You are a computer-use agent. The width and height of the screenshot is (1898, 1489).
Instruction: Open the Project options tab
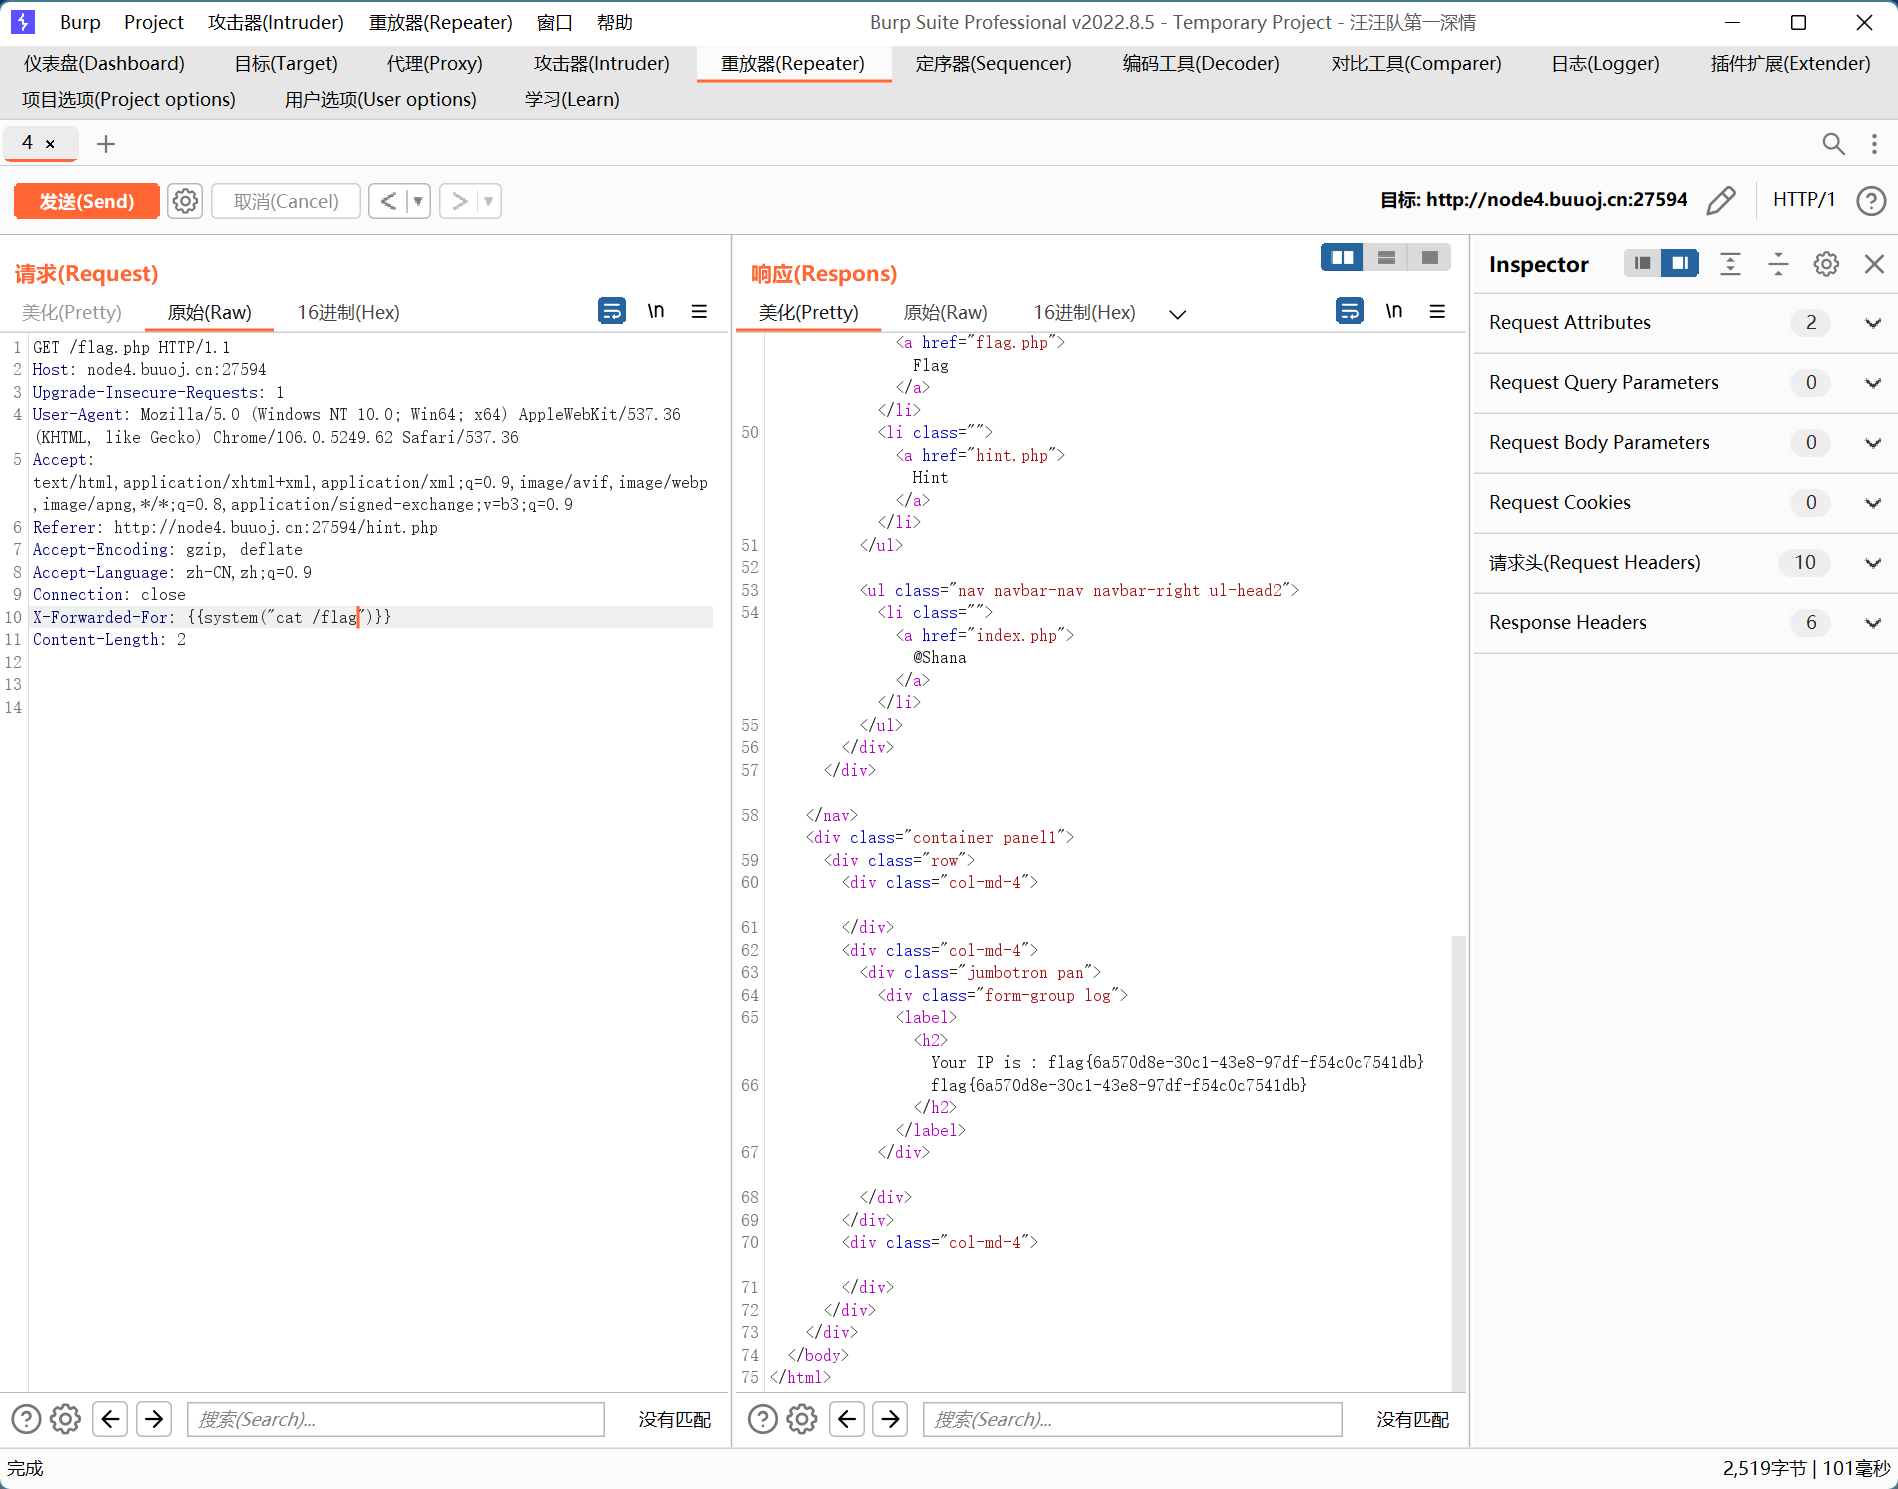coord(129,100)
